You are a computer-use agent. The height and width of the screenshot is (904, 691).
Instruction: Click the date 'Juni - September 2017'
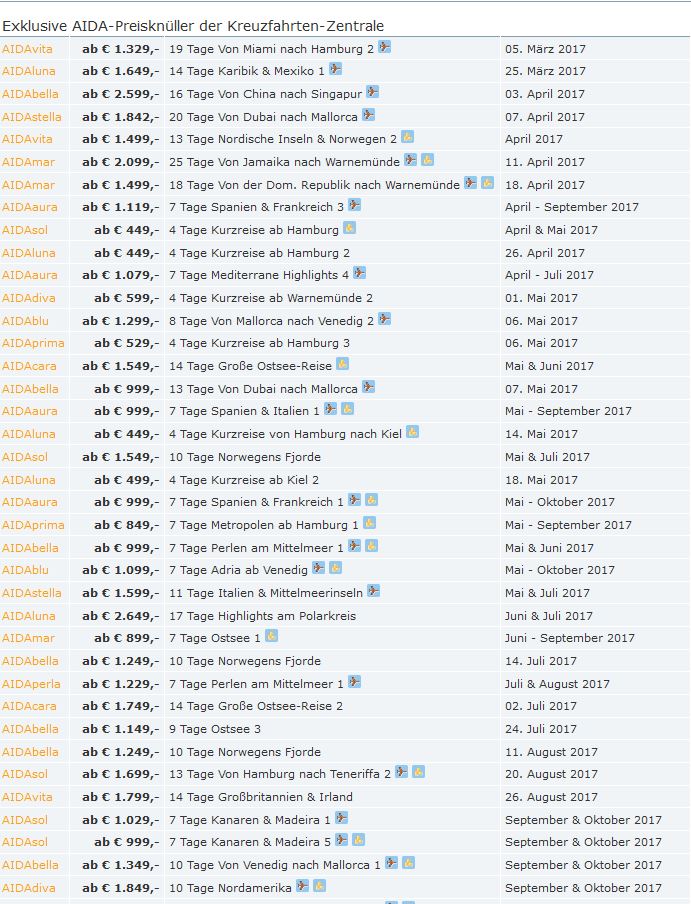click(570, 638)
